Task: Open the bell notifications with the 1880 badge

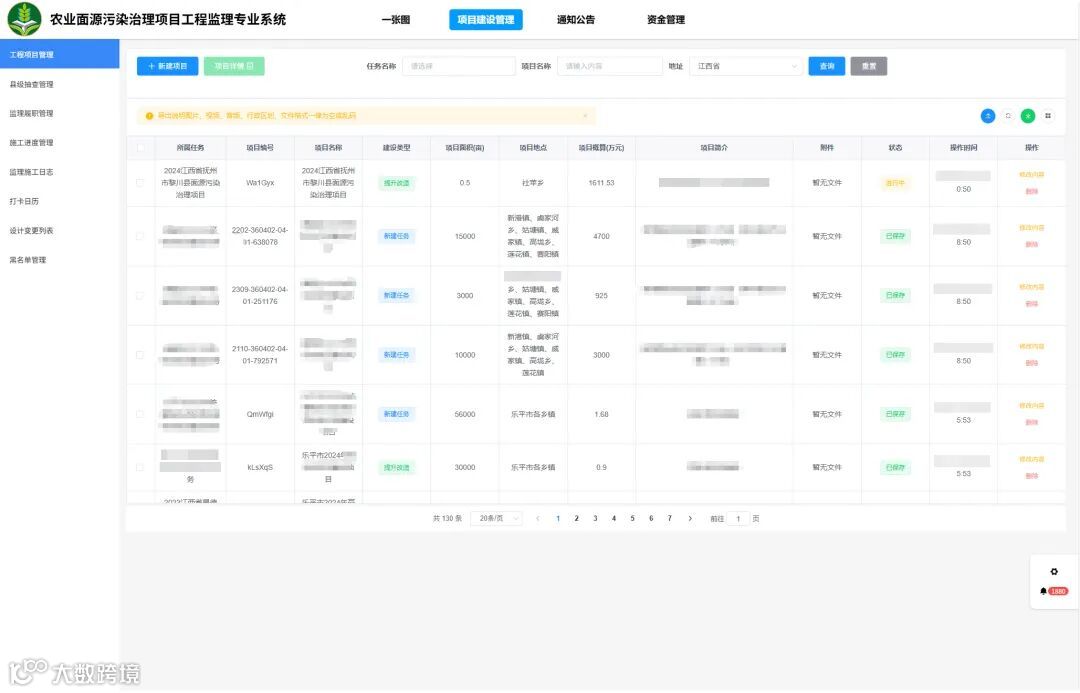Action: pos(1054,591)
